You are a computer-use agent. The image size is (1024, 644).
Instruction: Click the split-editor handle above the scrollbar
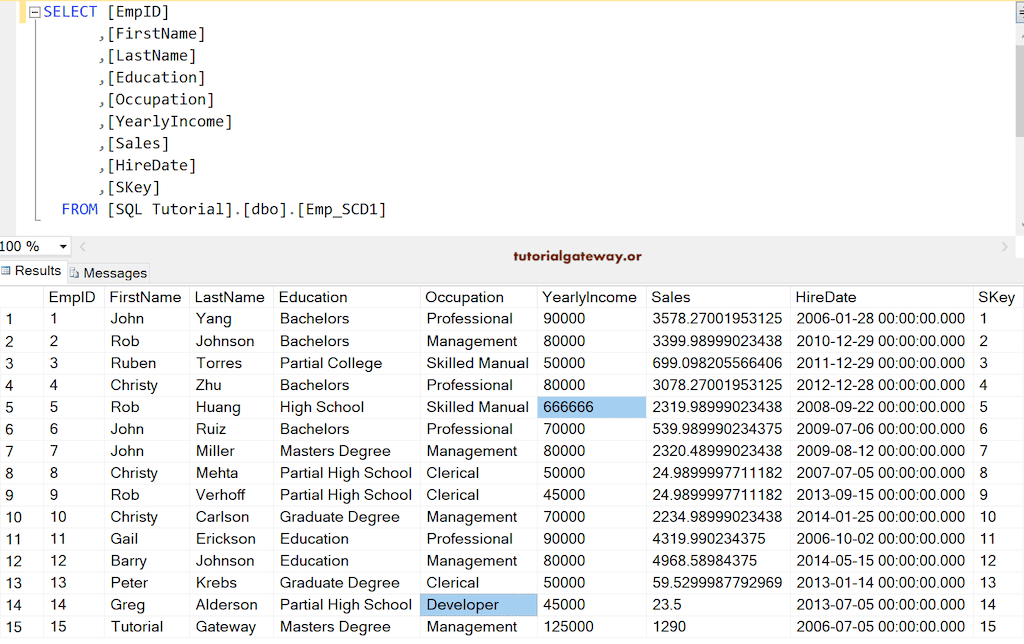[1019, 14]
